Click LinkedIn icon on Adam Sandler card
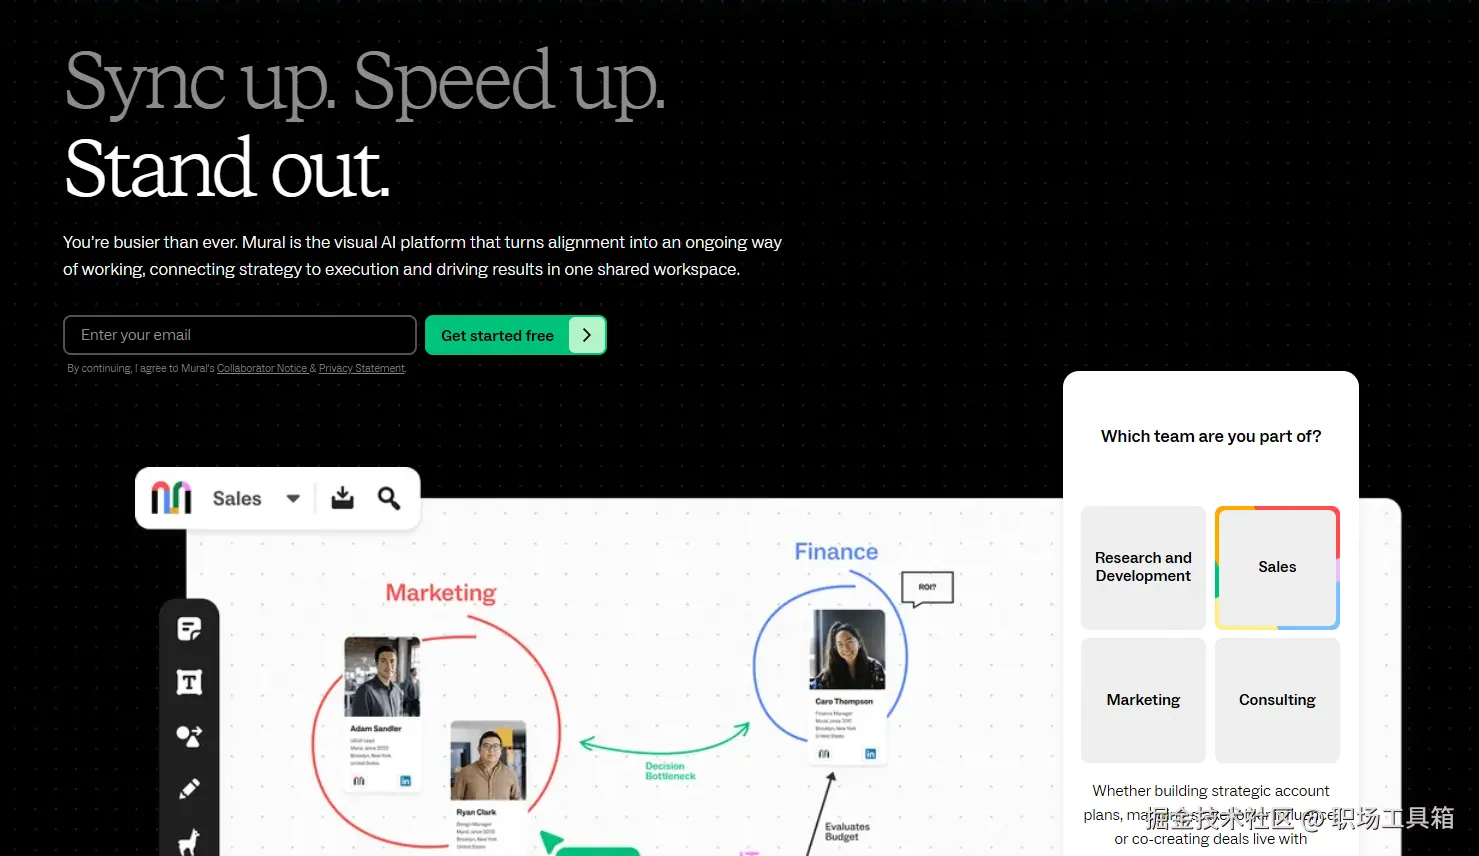This screenshot has width=1479, height=856. (405, 781)
